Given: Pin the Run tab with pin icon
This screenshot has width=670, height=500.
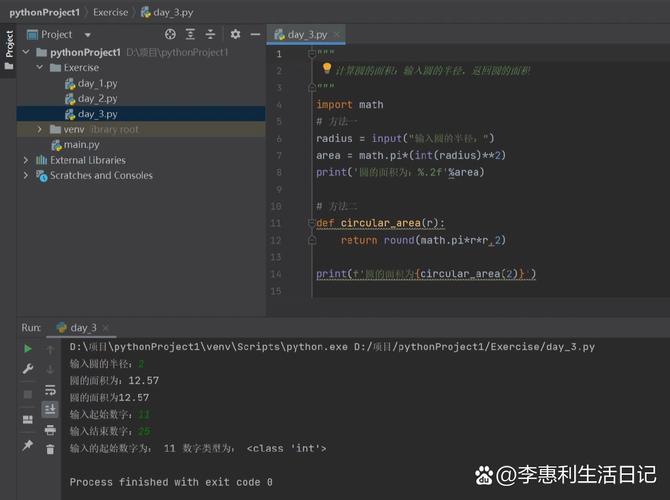Looking at the screenshot, I should tap(28, 445).
